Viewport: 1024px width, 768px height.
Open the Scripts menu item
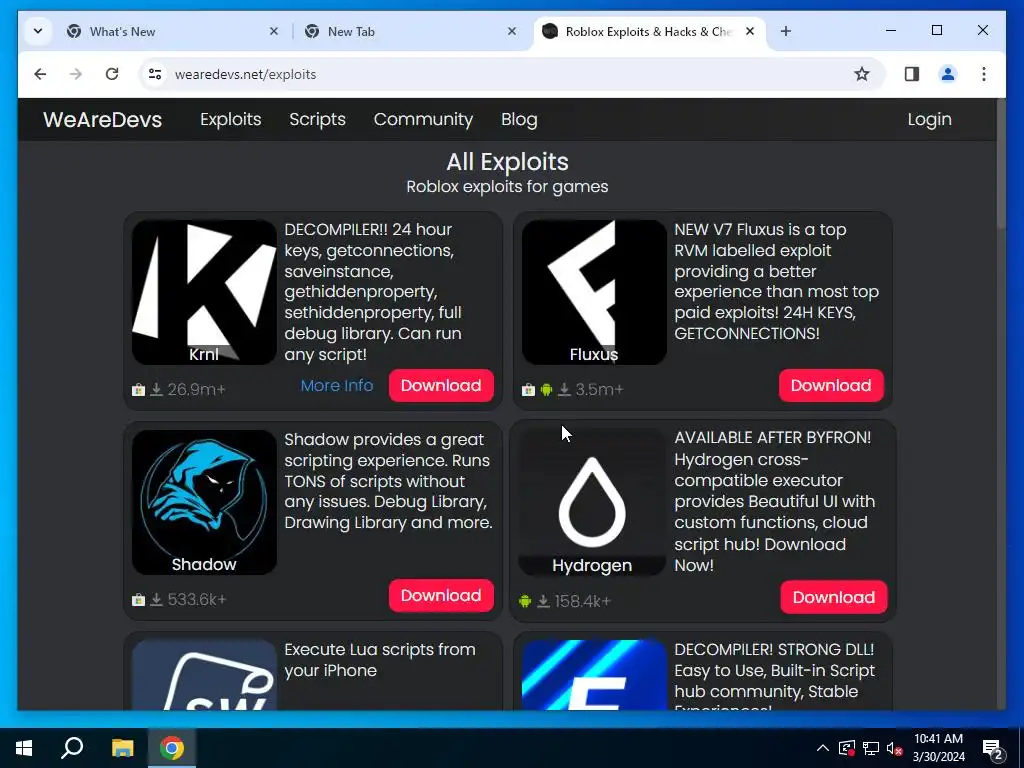[x=317, y=120]
